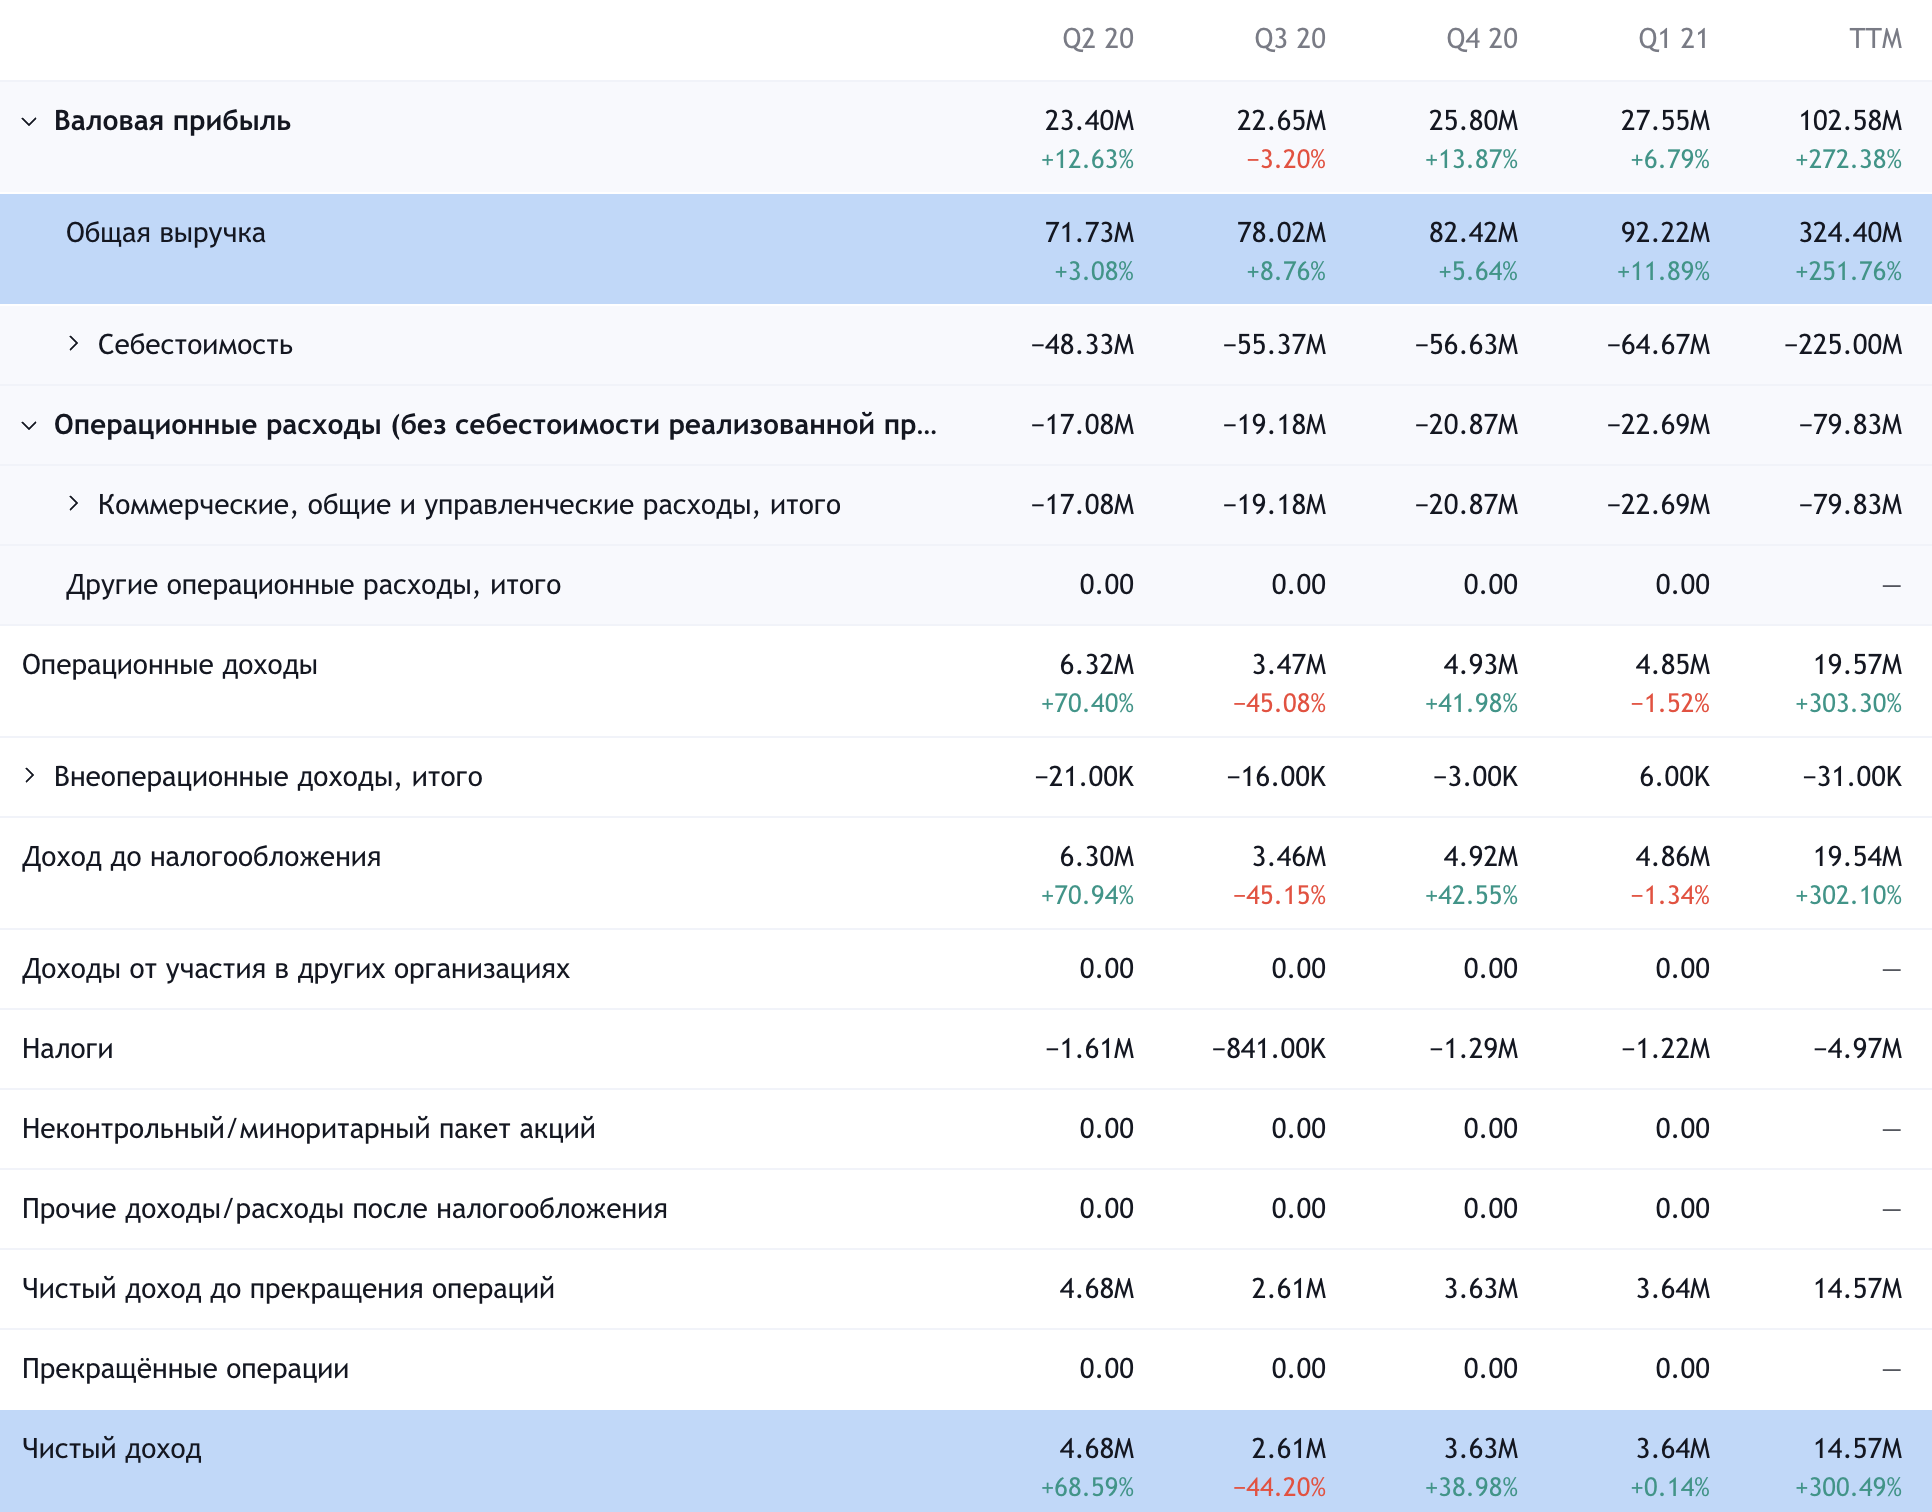This screenshot has height=1512, width=1932.
Task: Click taxes value −841.00K
Action: click(1269, 1049)
